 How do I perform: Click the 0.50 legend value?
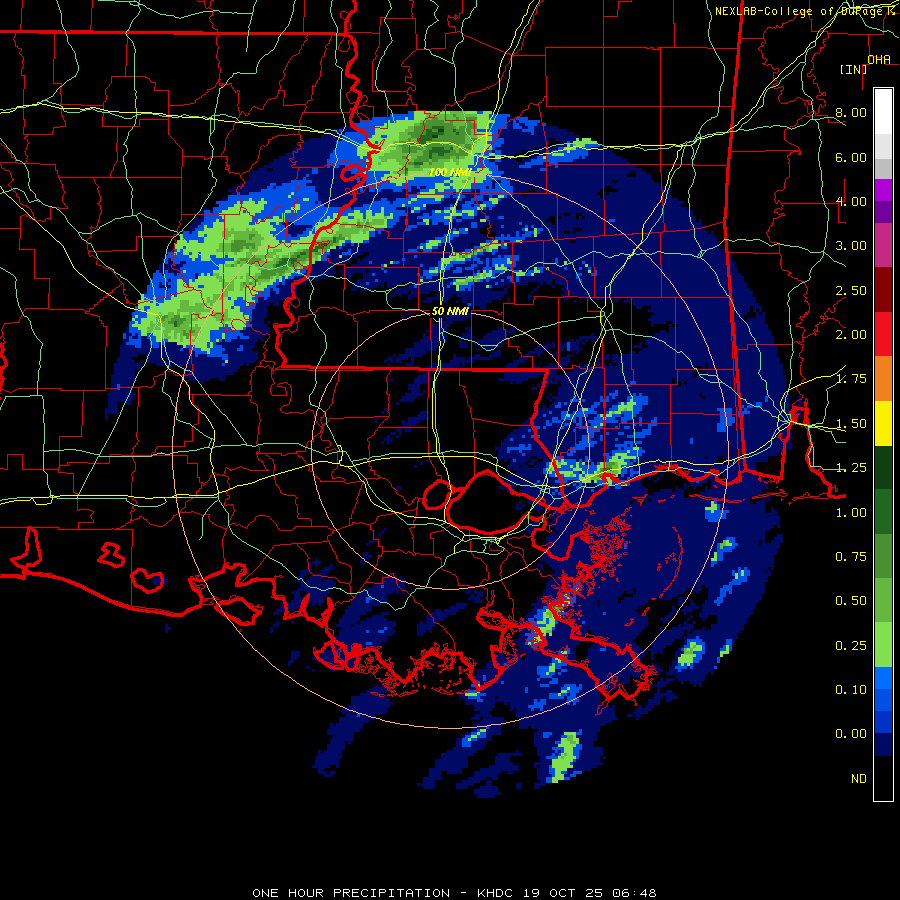851,601
